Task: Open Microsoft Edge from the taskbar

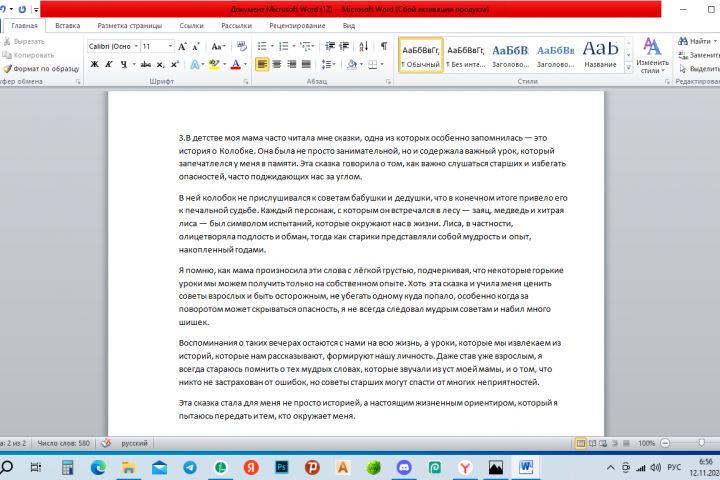Action: [x=98, y=468]
